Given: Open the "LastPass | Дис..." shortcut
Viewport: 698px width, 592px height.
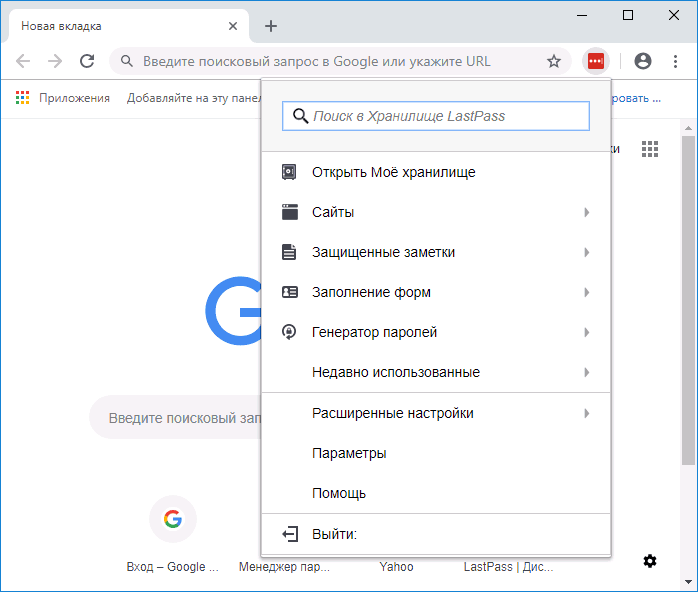Looking at the screenshot, I should 508,567.
